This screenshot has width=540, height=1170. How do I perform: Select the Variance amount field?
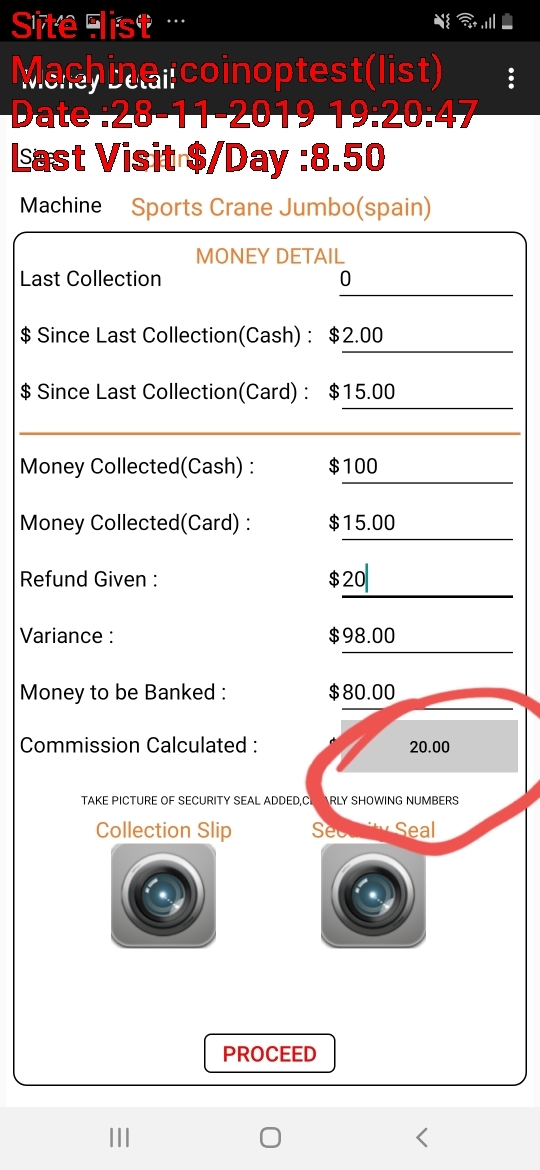[426, 636]
